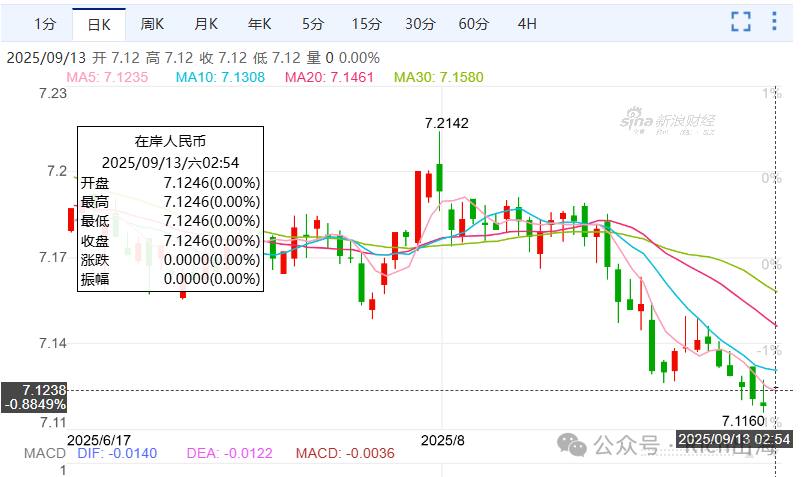Click the MA30 indicator label

point(438,77)
